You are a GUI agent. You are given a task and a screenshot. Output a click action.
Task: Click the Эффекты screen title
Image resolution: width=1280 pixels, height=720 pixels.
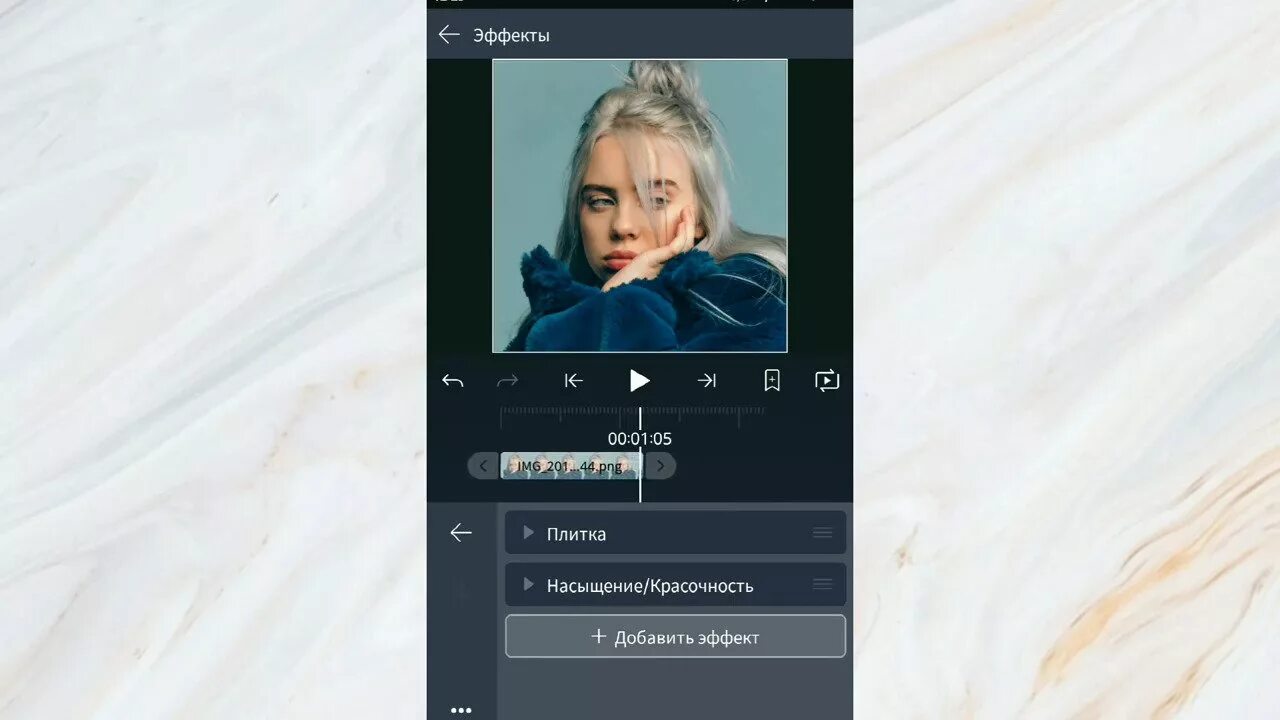511,36
